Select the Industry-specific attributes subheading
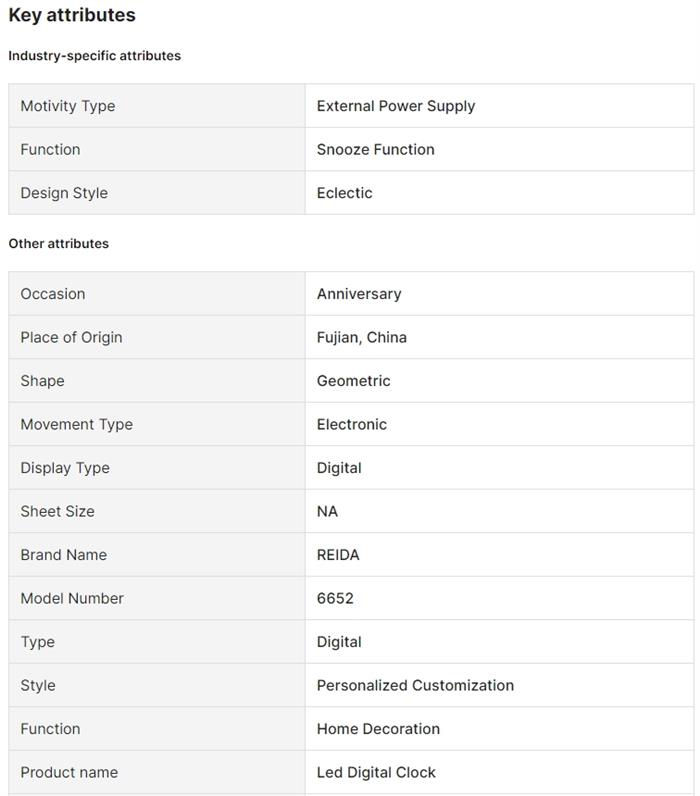This screenshot has width=700, height=796. tap(95, 56)
